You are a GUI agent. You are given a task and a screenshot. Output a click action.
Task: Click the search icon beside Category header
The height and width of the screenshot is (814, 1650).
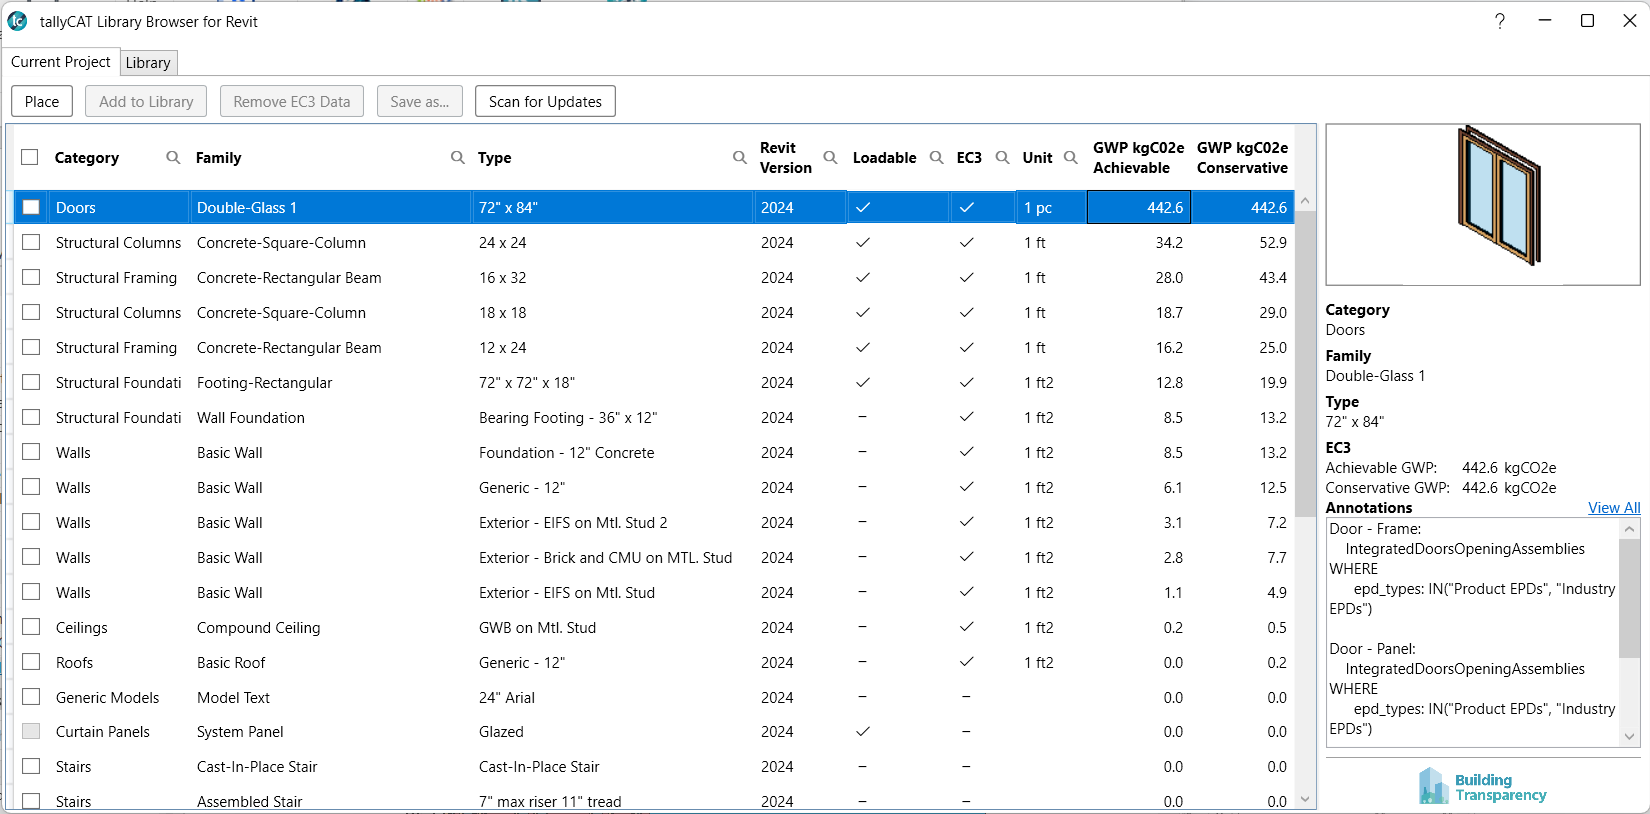click(x=173, y=158)
